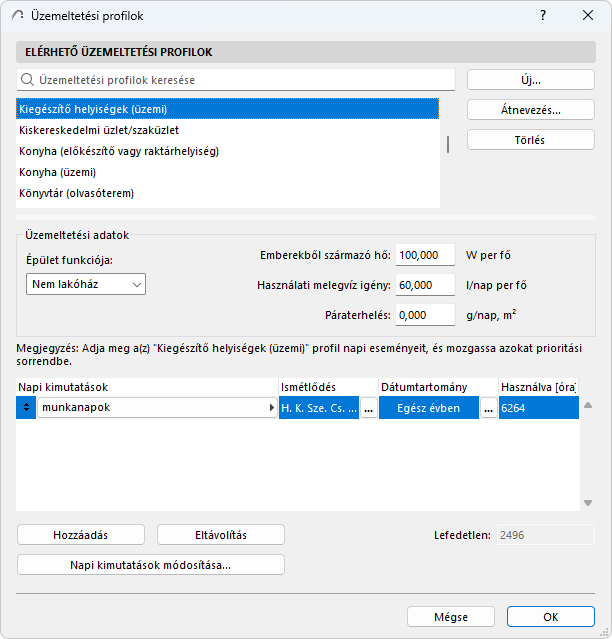The height and width of the screenshot is (639, 612).
Task: Click Napi kimutatások módosítása button
Action: (151, 565)
